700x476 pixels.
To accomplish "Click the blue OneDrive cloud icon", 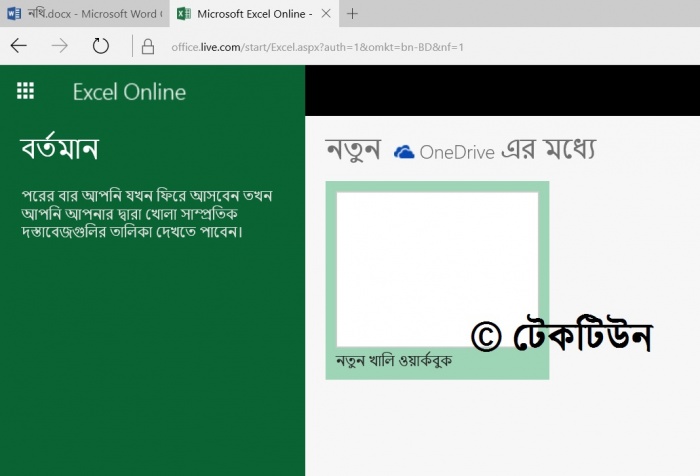I will 404,152.
